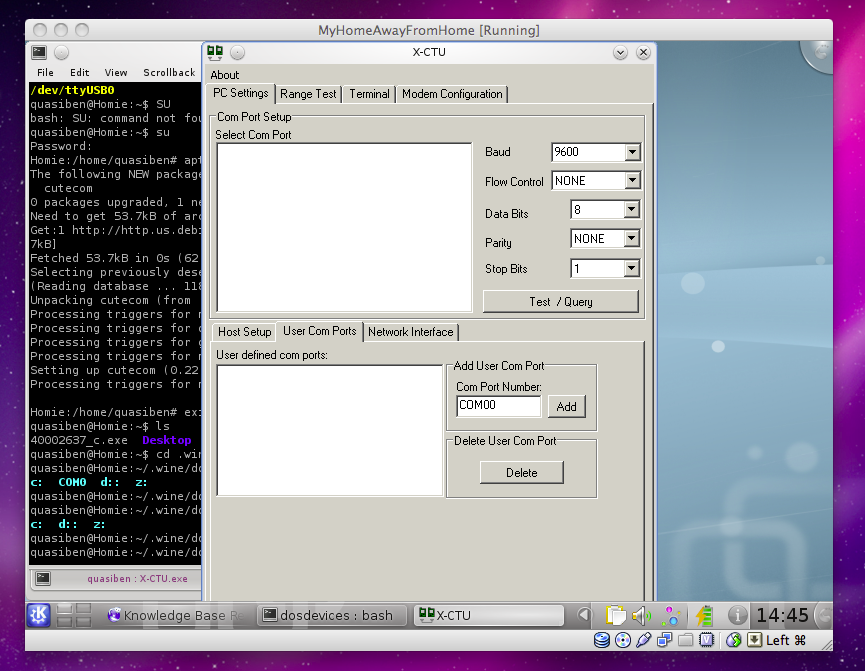Image resolution: width=865 pixels, height=671 pixels.
Task: Open the Parity dropdown
Action: click(632, 238)
